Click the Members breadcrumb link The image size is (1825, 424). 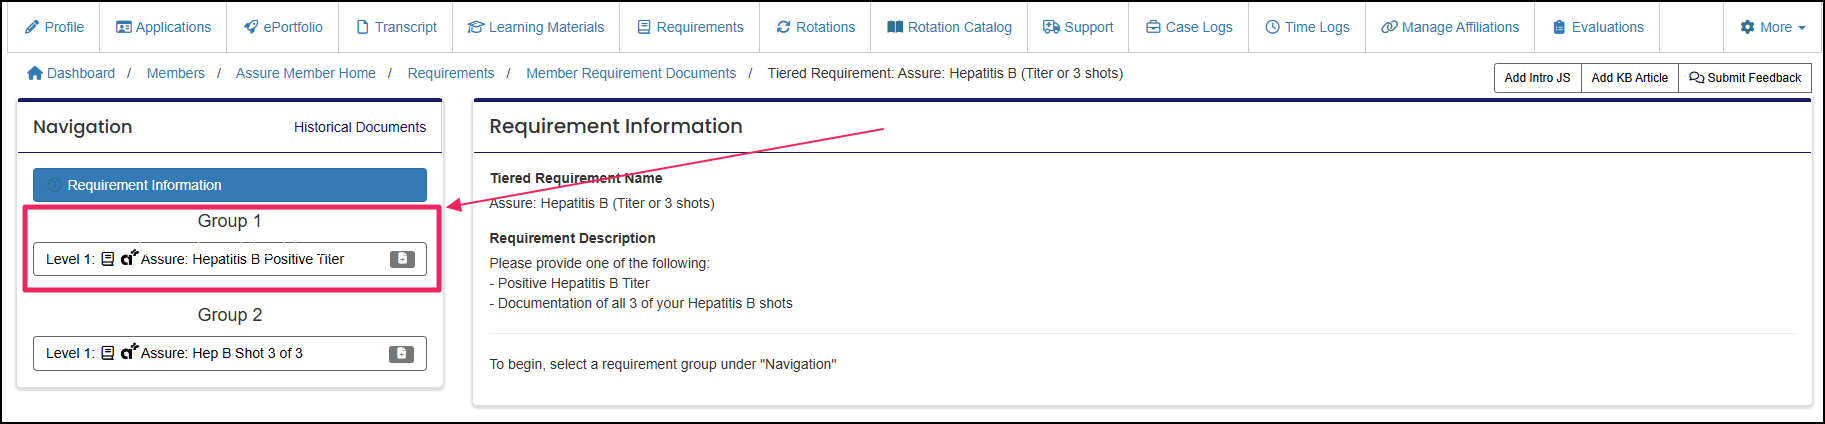pos(176,73)
